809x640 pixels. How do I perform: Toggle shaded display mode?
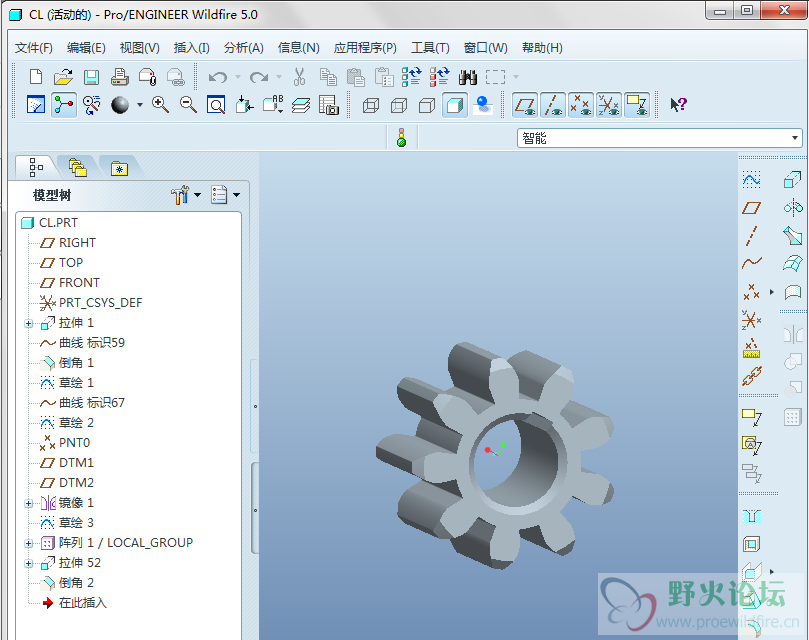455,105
